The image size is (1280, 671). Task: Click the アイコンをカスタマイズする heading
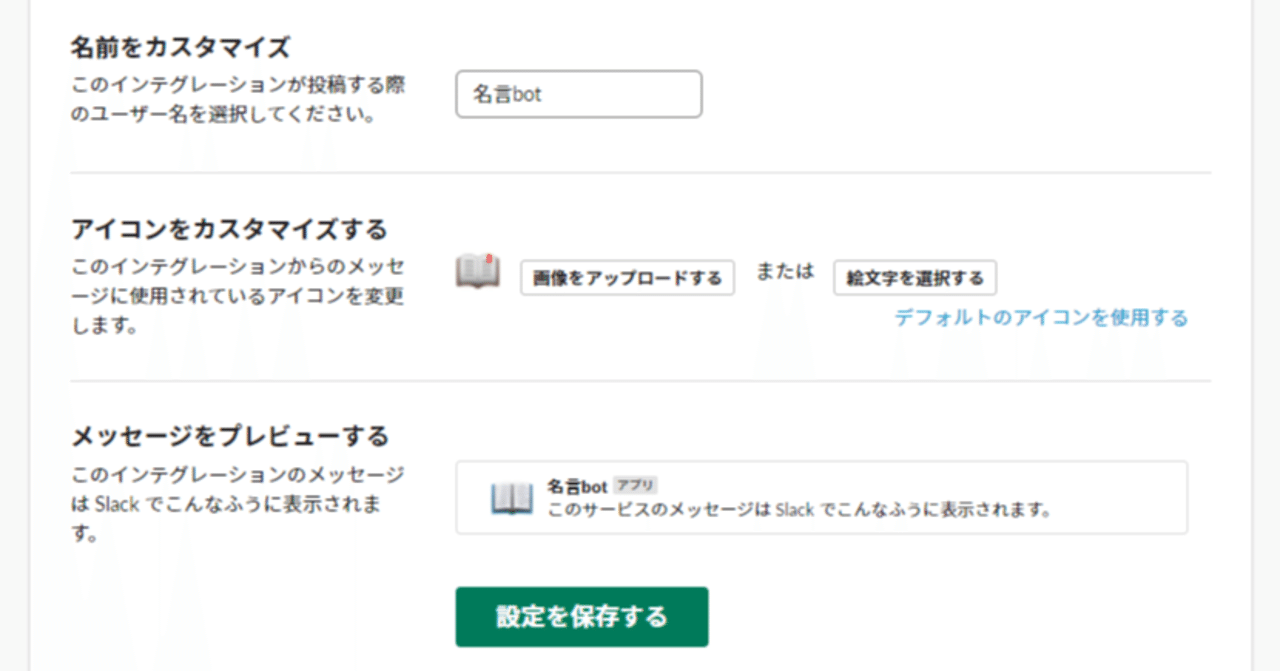[x=229, y=229]
